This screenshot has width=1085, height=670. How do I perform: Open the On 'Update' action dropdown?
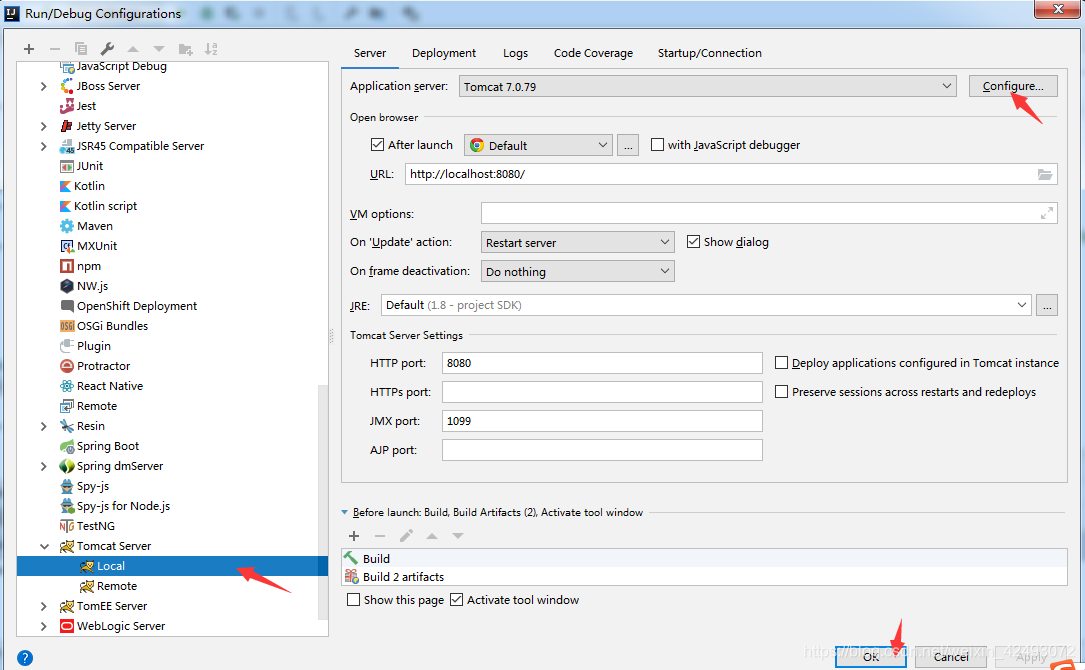(577, 242)
